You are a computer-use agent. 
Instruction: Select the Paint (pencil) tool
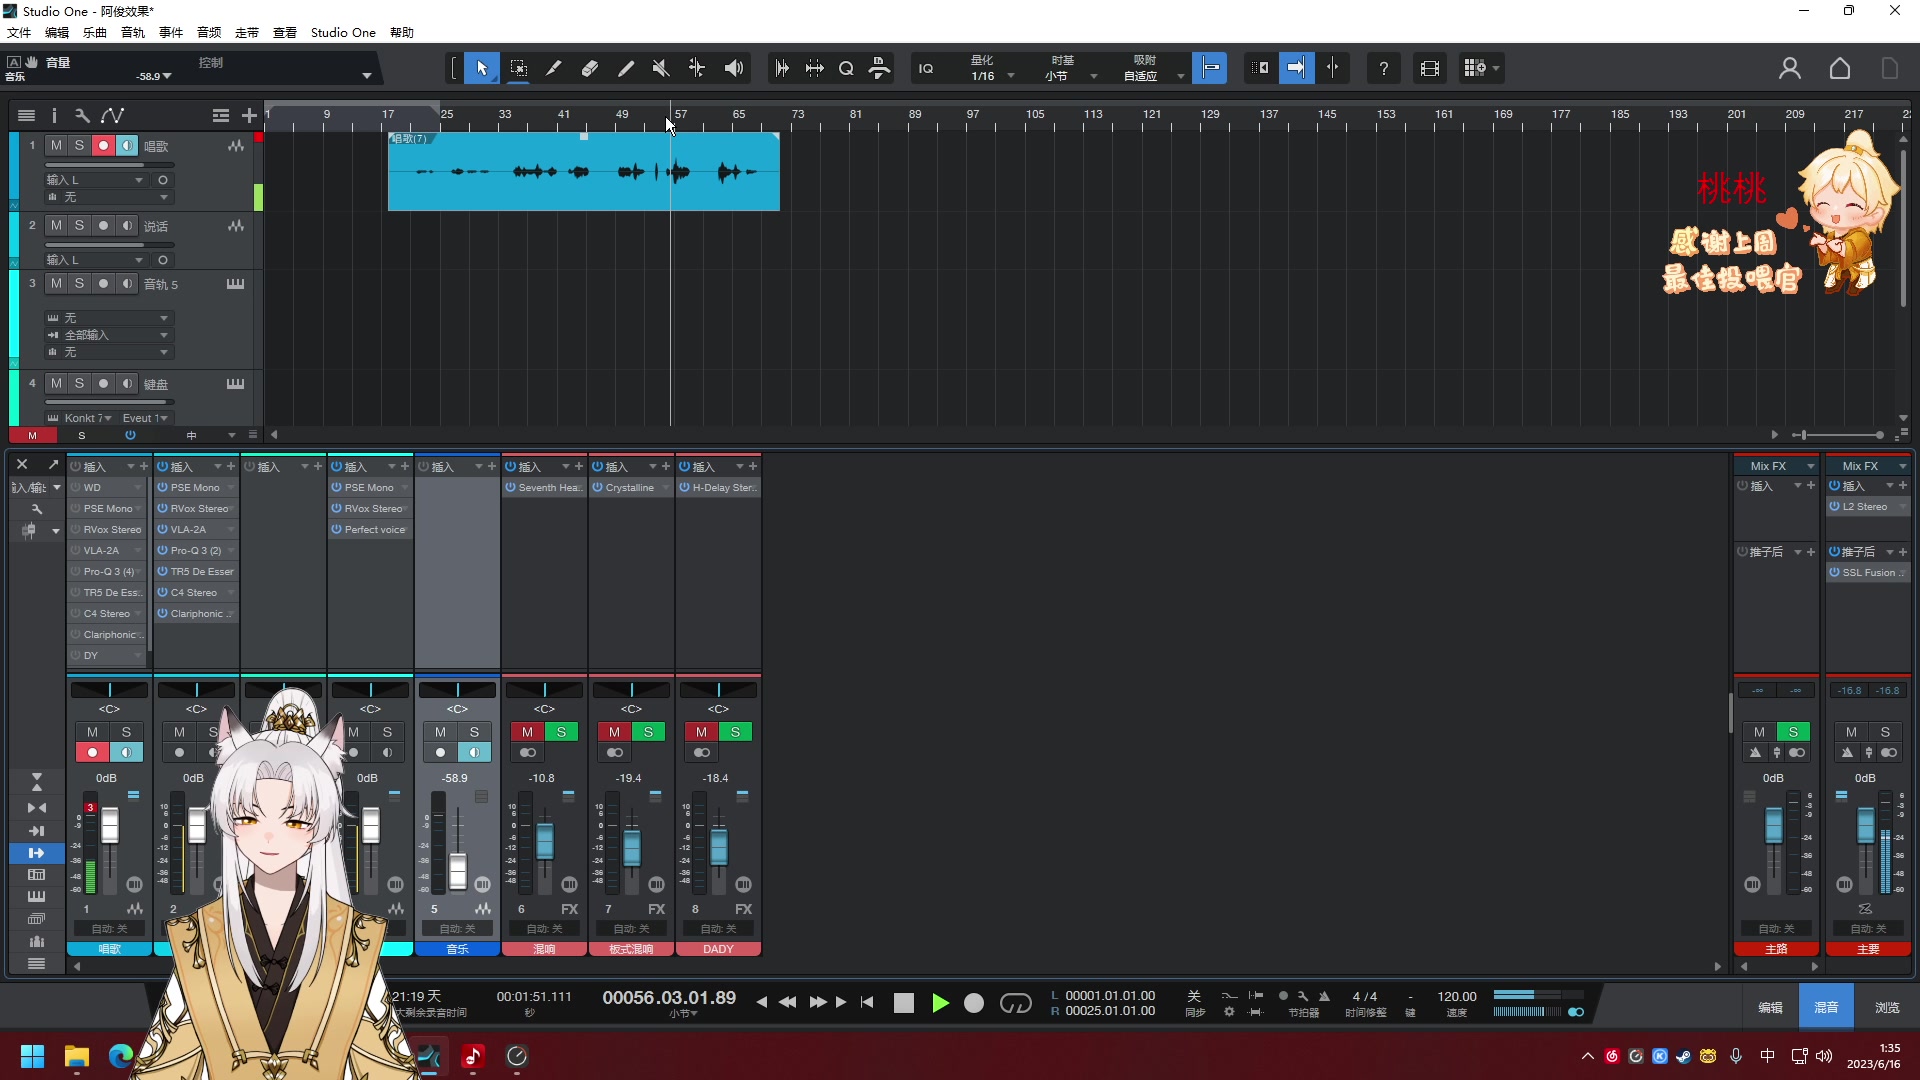coord(626,68)
